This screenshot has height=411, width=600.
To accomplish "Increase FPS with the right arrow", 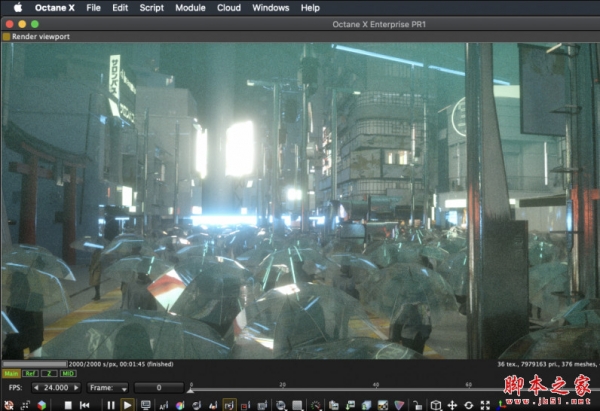I will tap(76, 387).
